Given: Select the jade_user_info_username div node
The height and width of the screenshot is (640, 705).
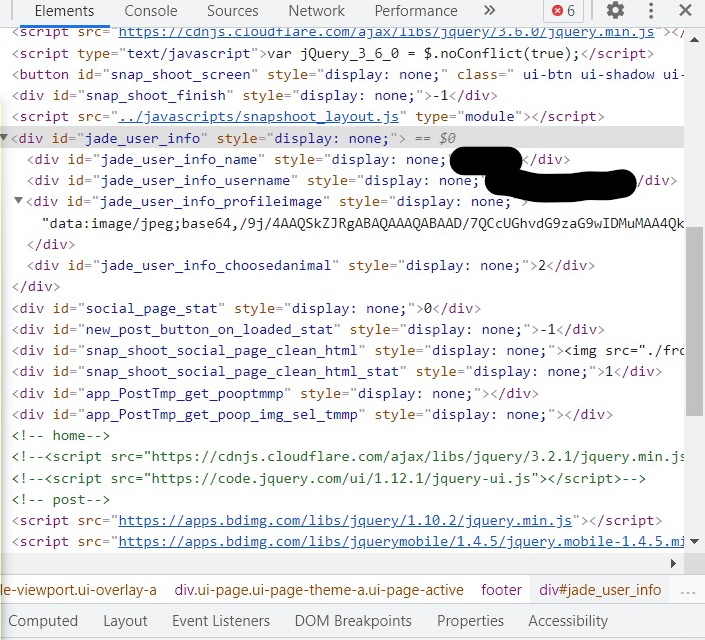Looking at the screenshot, I should tap(352, 180).
